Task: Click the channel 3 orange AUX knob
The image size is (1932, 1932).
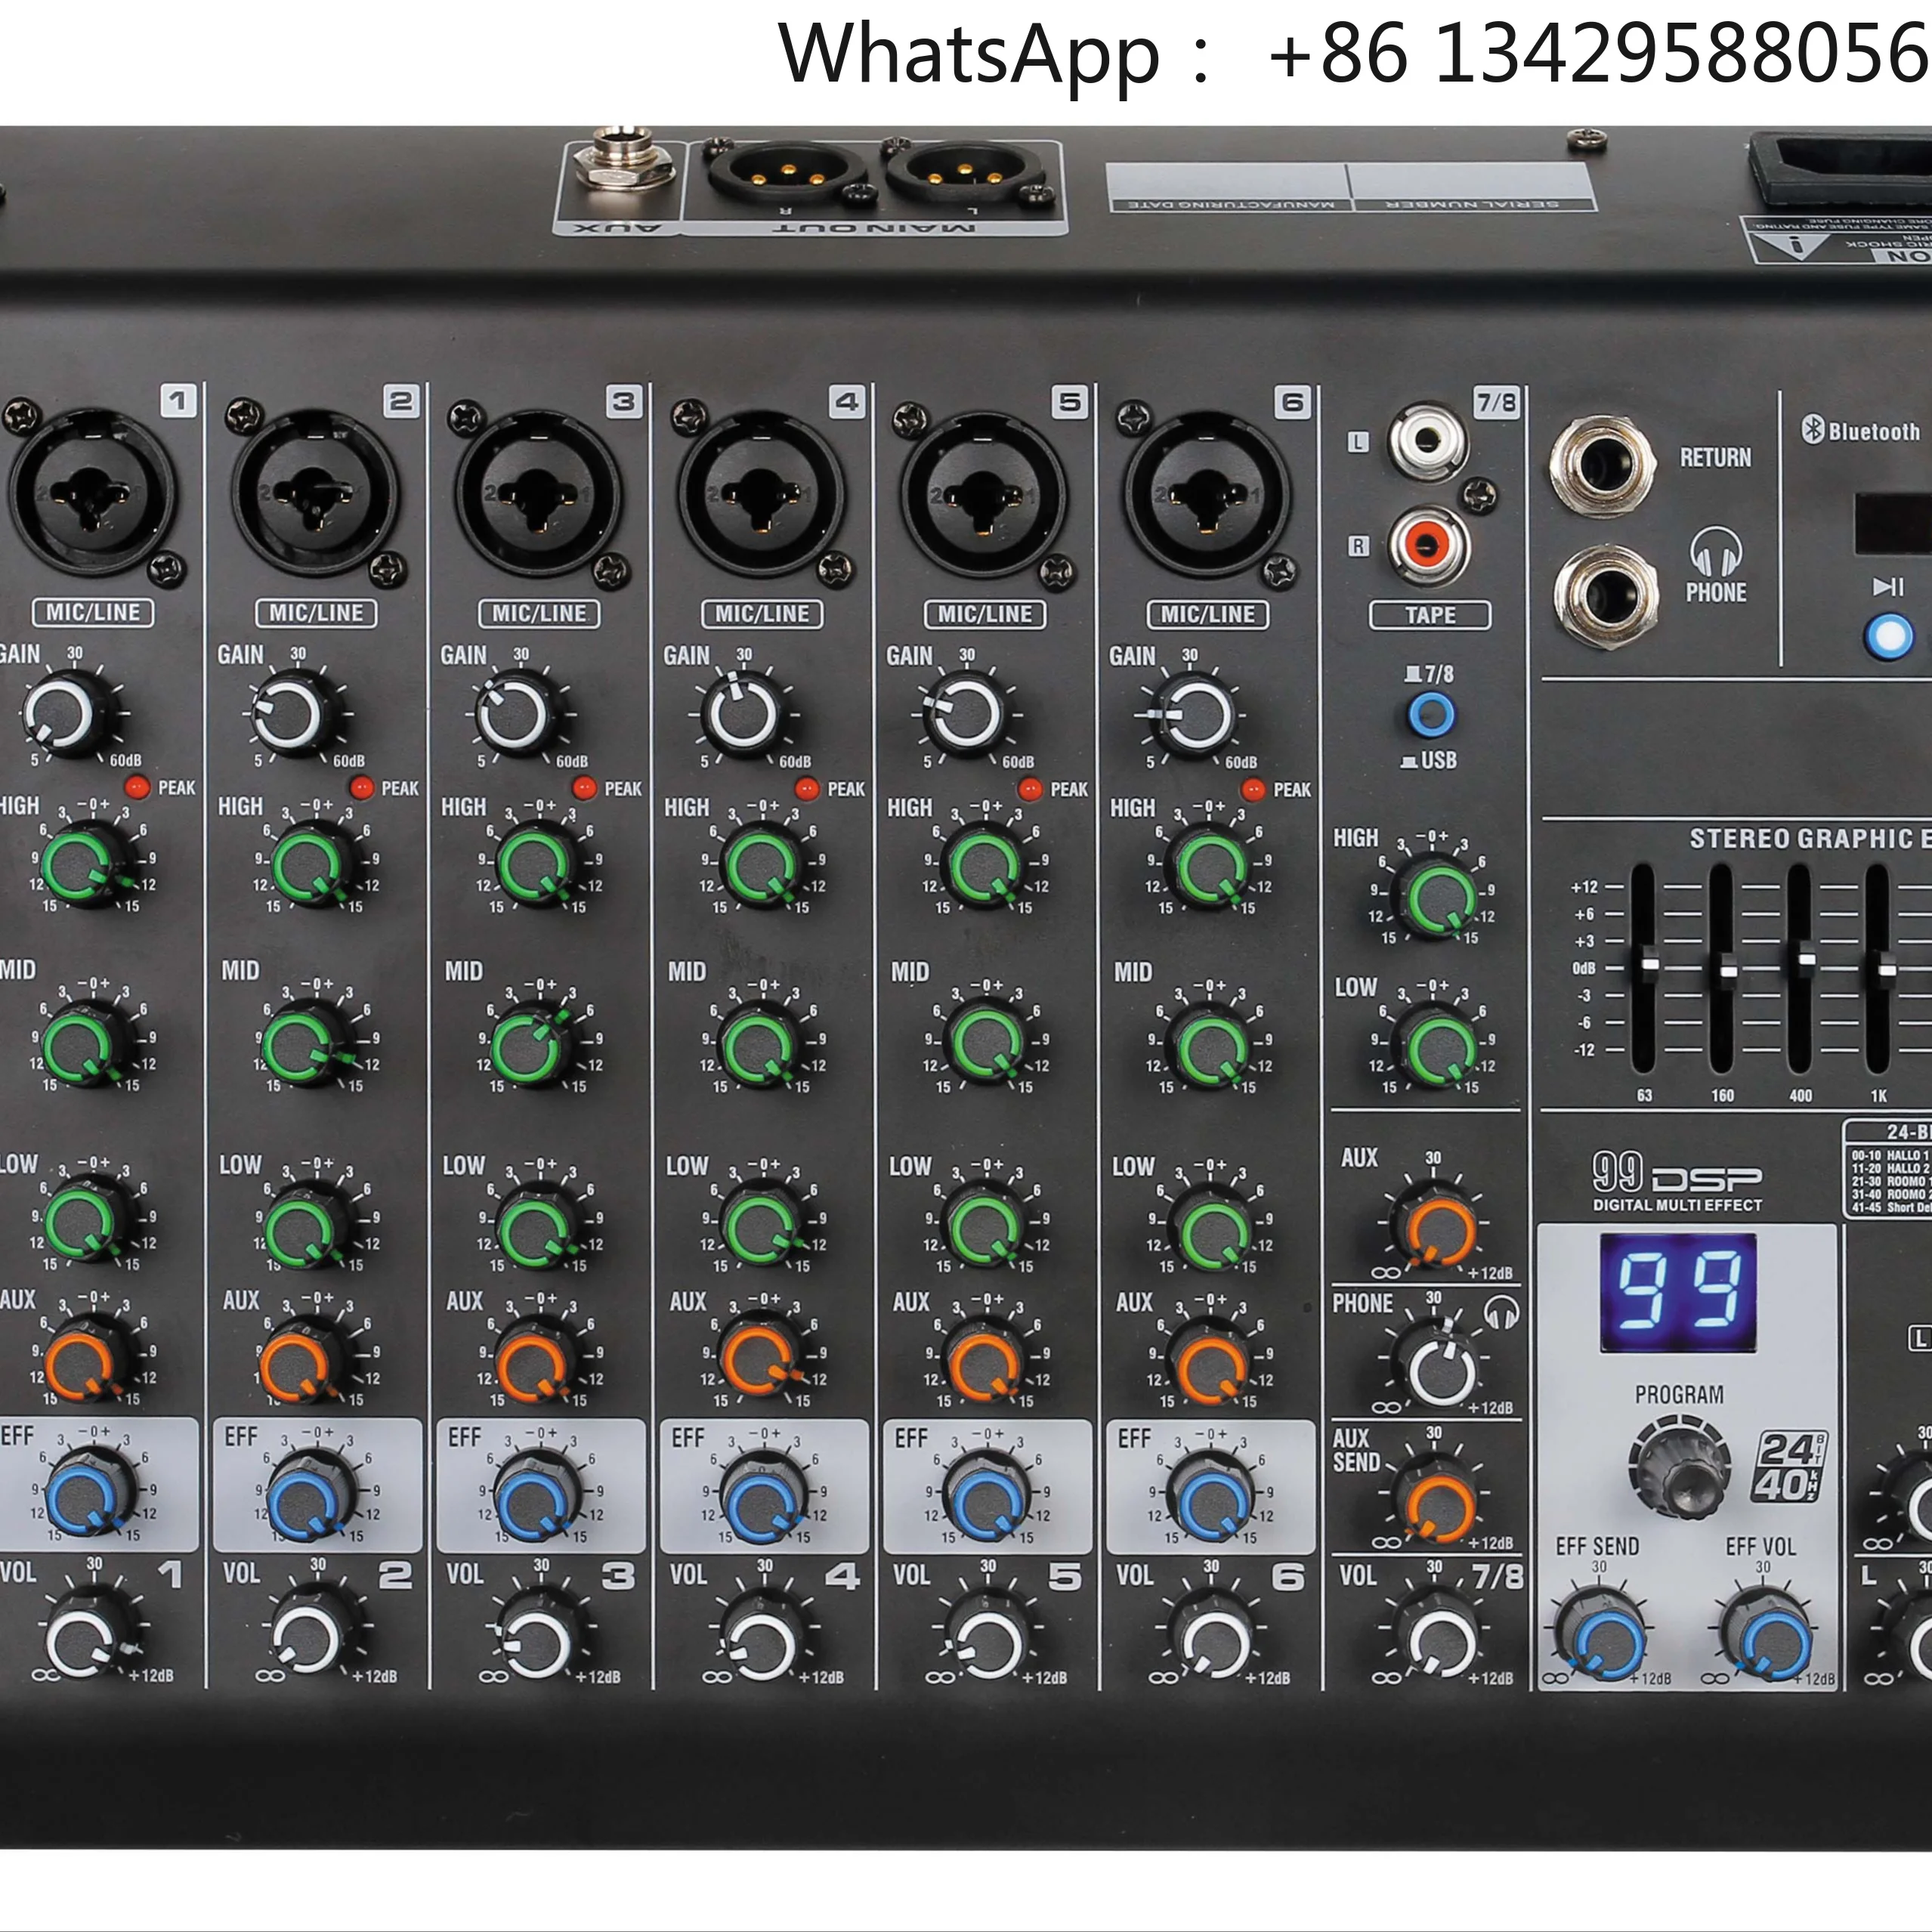Action: [537, 1364]
